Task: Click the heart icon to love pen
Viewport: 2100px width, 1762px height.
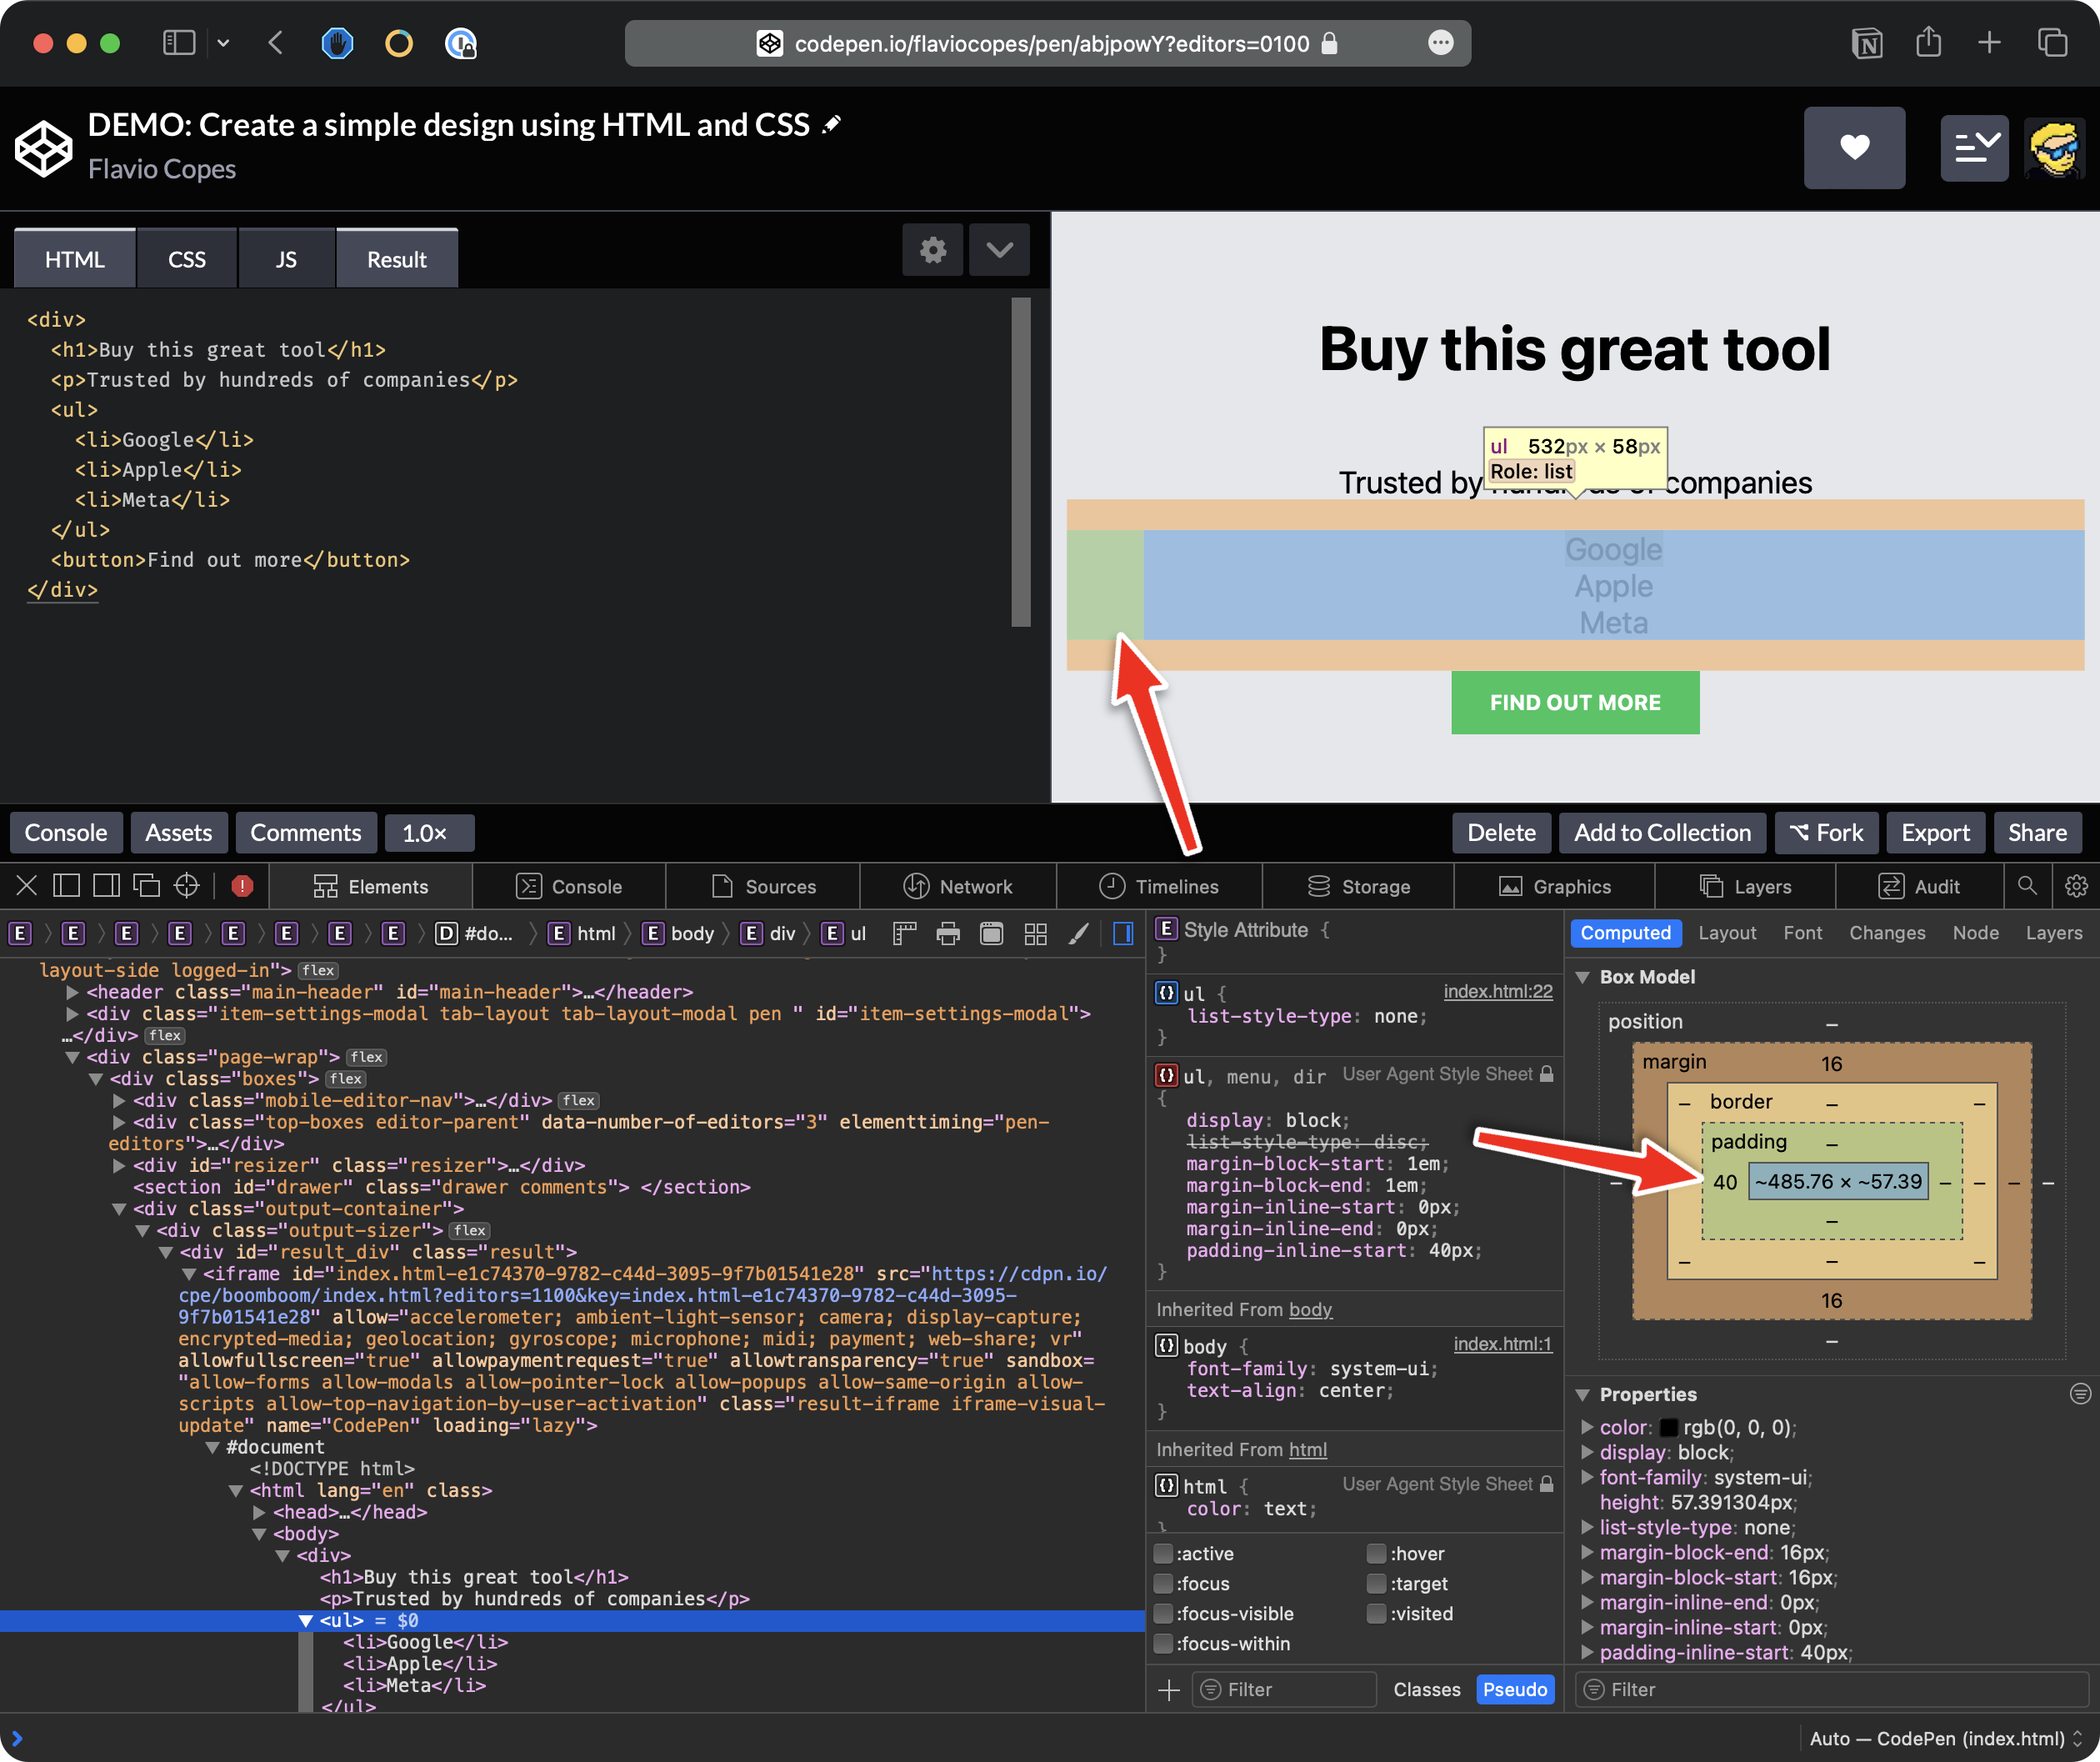Action: [x=1854, y=148]
